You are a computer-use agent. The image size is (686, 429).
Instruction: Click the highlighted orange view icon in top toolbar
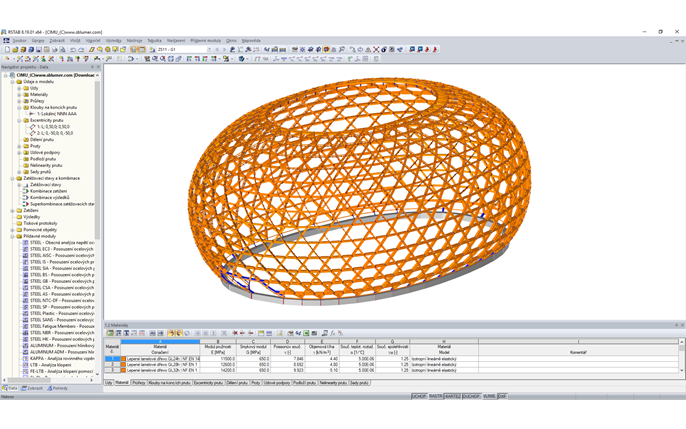[326, 50]
